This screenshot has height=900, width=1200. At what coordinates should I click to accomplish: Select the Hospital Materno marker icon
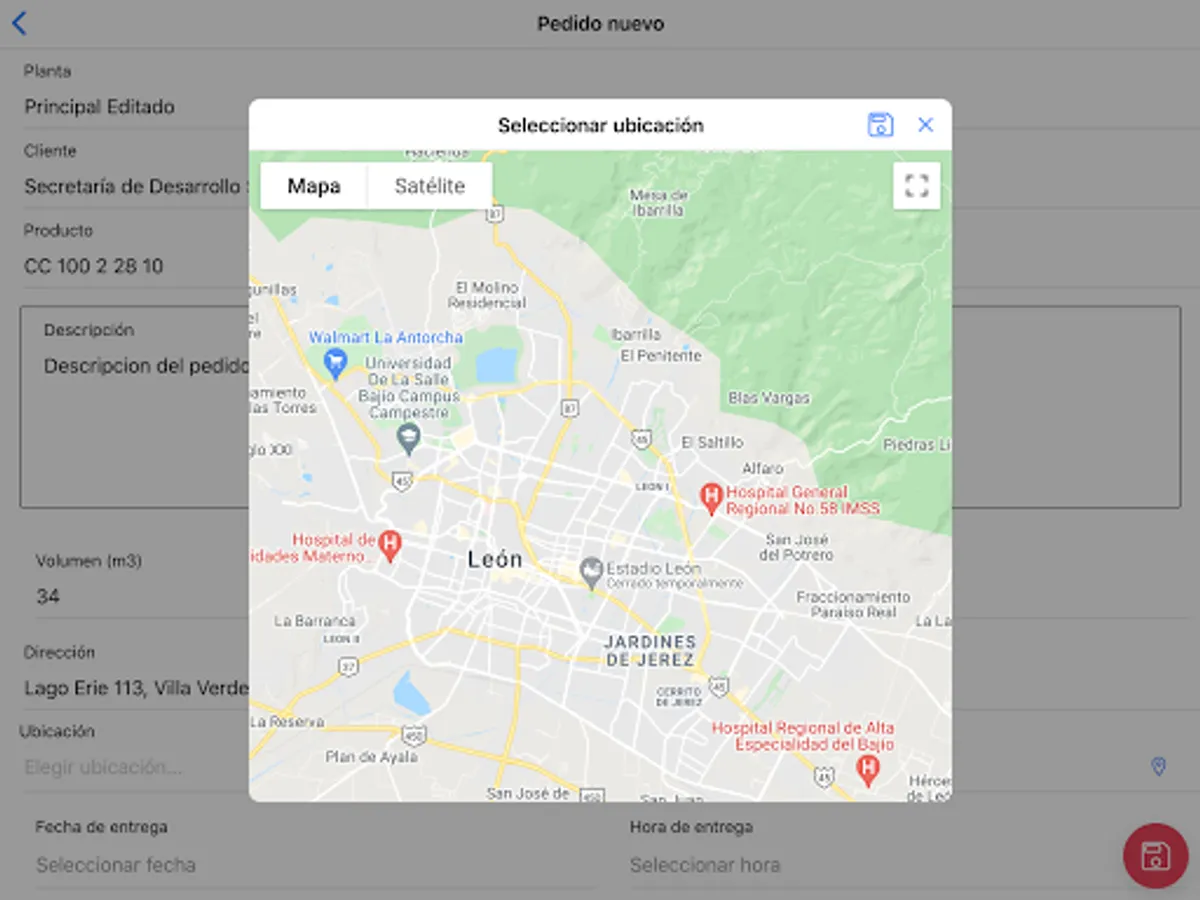point(391,546)
